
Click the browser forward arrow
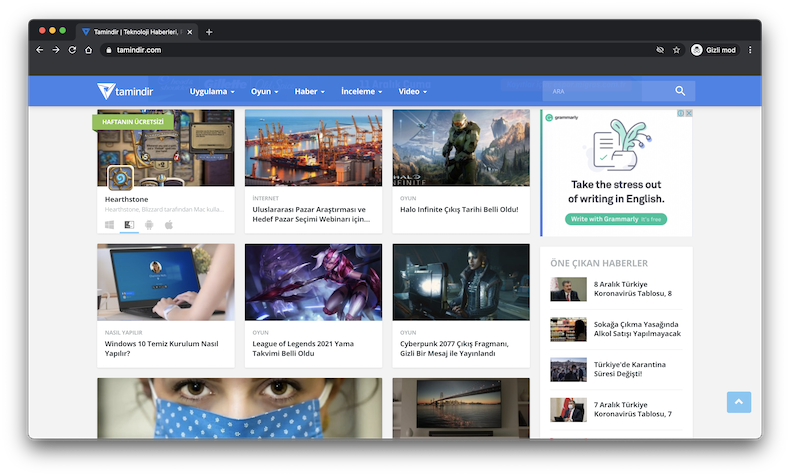coord(56,50)
